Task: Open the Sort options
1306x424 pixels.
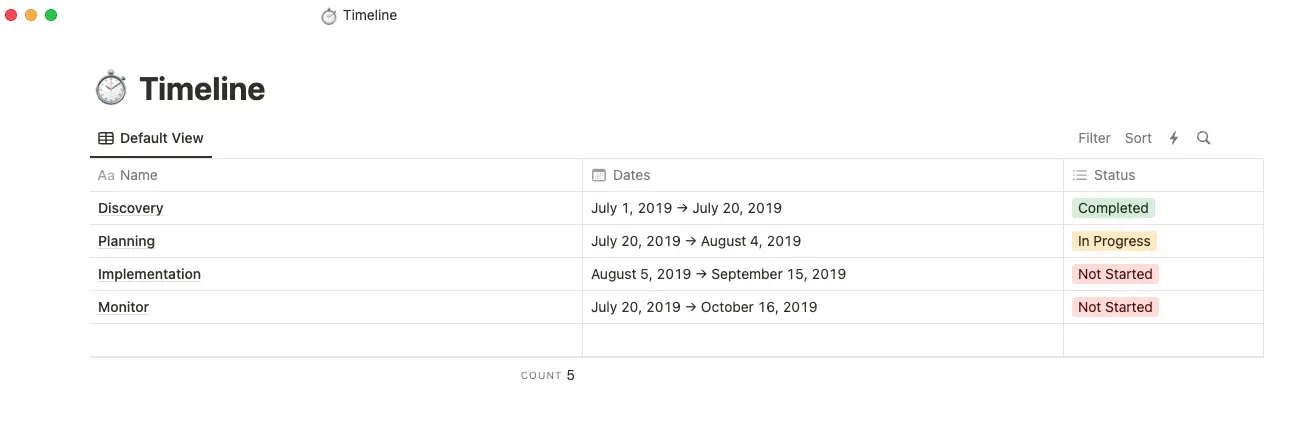Action: [x=1138, y=138]
